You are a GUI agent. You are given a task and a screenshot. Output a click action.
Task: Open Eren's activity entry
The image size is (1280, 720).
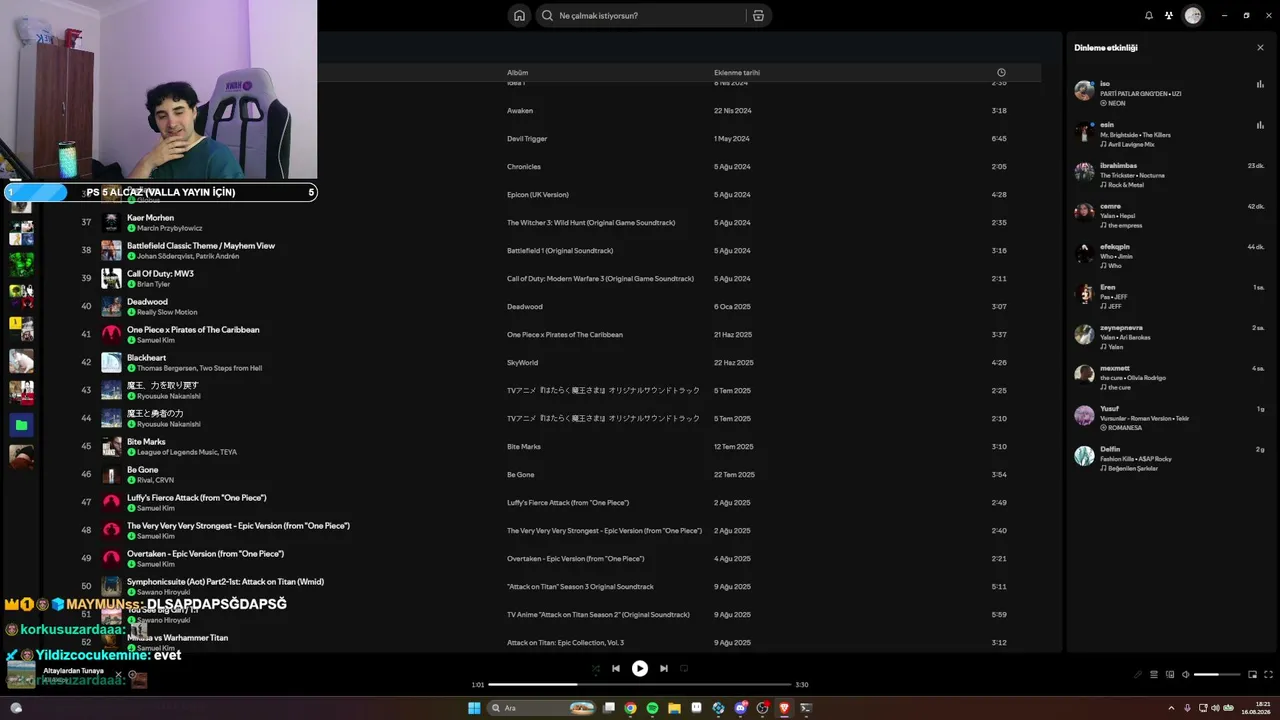[1169, 297]
